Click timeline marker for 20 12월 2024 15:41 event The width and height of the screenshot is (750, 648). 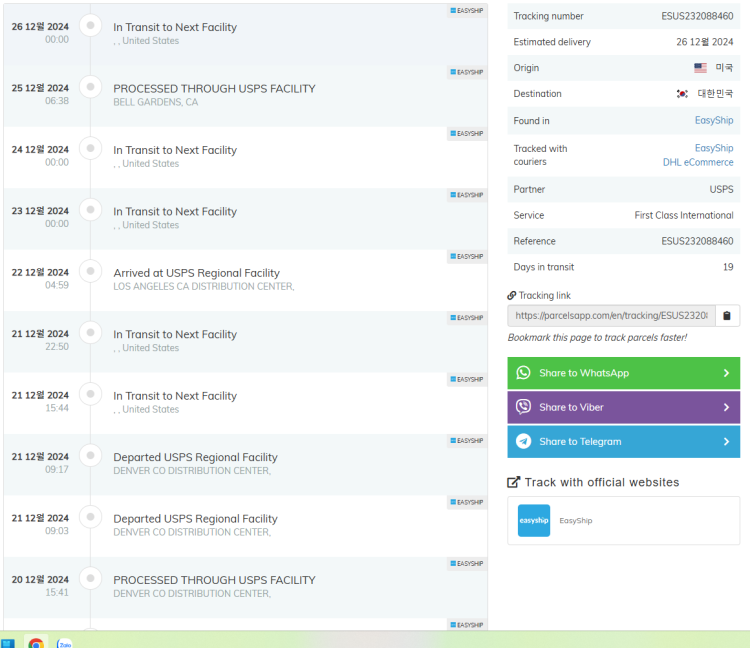(90, 578)
